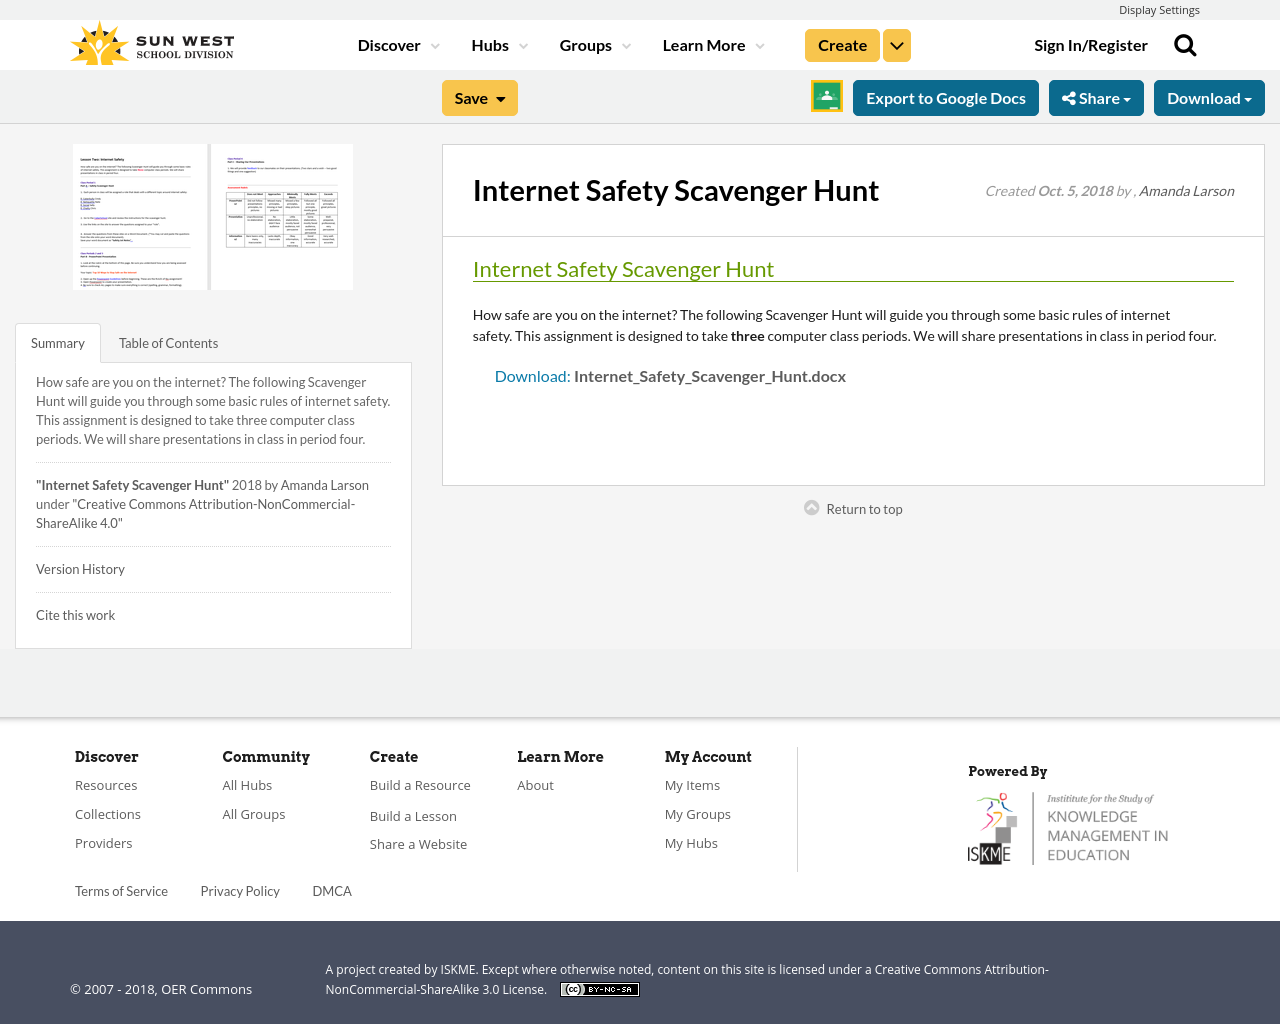Viewport: 1280px width, 1024px height.
Task: Expand the Download dropdown menu
Action: click(x=1209, y=98)
